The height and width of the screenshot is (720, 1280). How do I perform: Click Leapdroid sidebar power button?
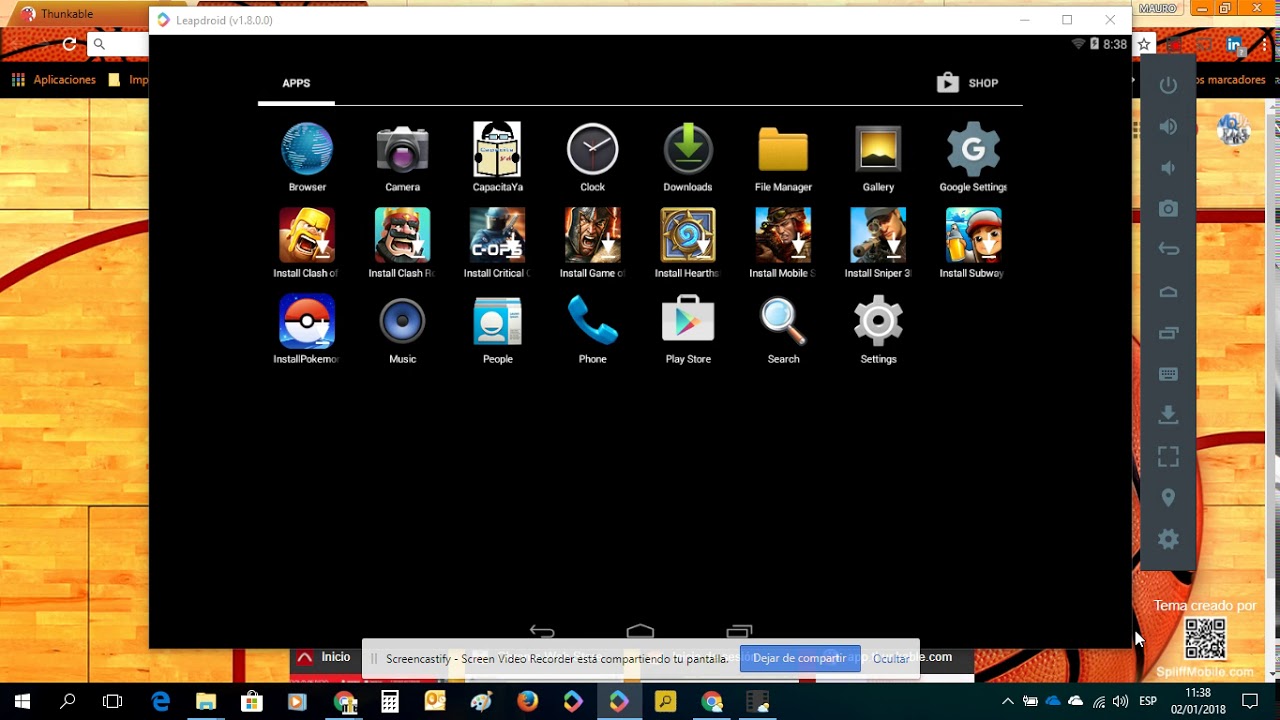(1168, 85)
